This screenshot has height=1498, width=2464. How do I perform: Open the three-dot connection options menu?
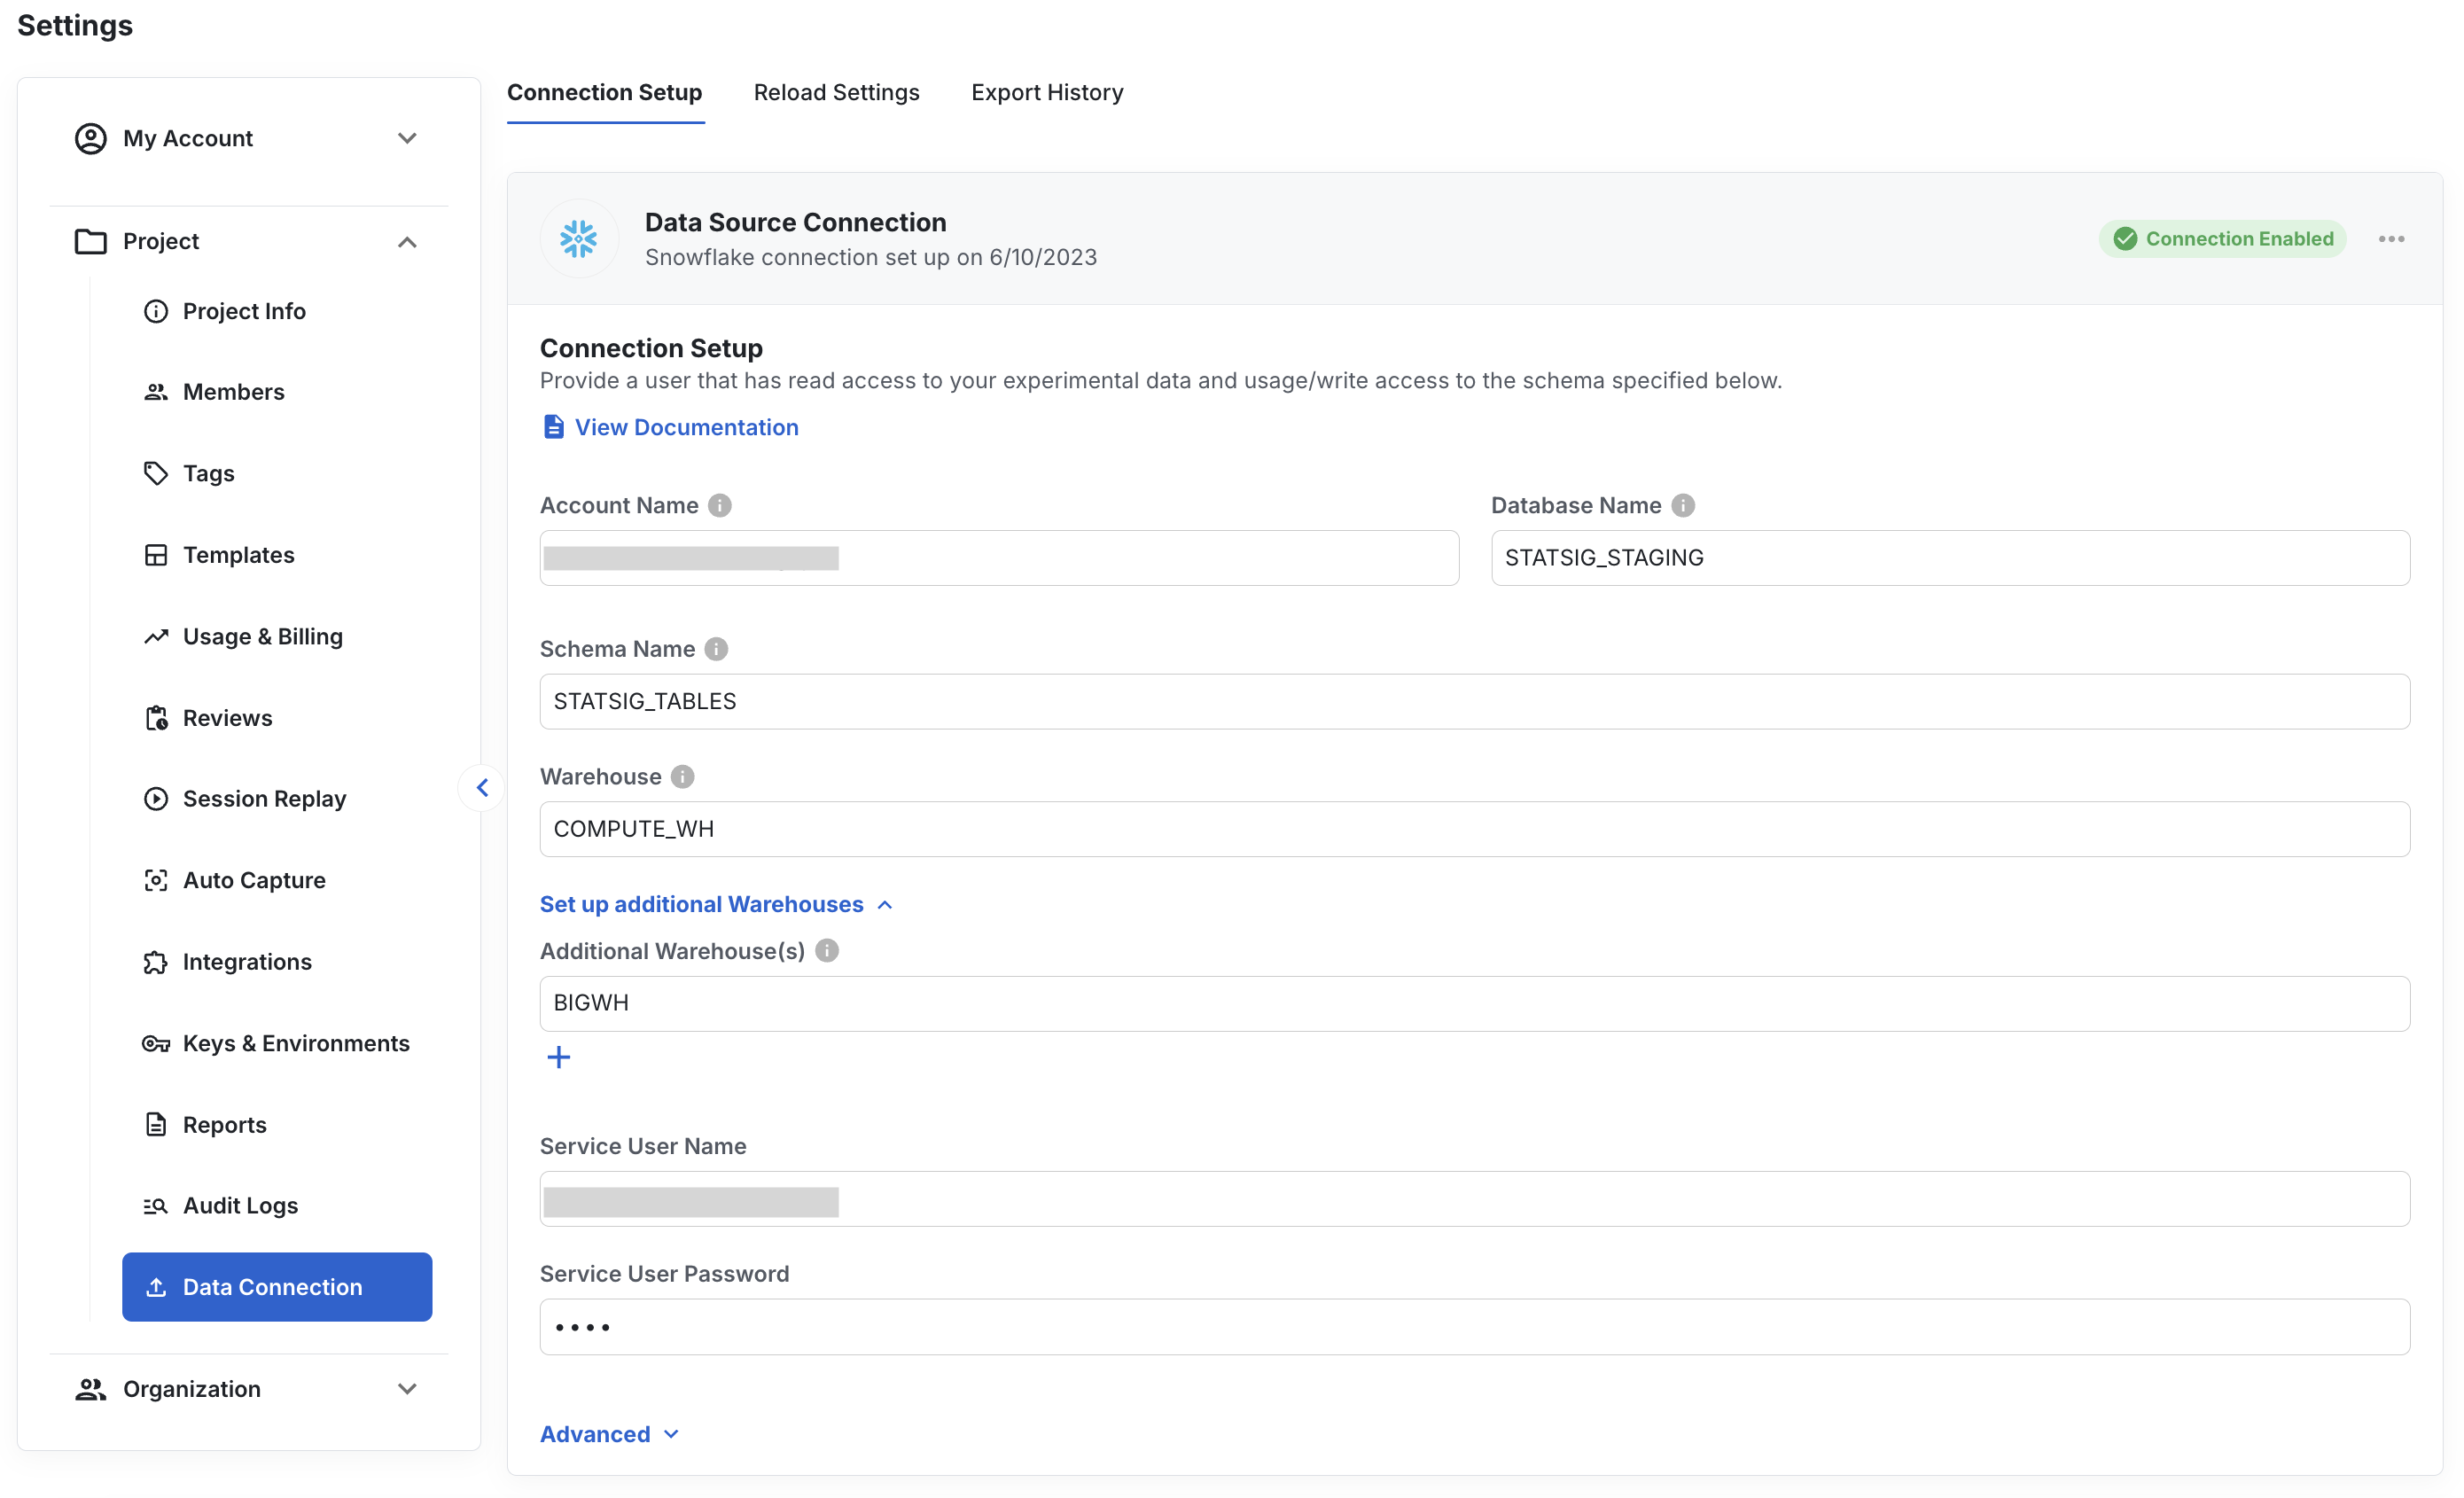click(2391, 239)
